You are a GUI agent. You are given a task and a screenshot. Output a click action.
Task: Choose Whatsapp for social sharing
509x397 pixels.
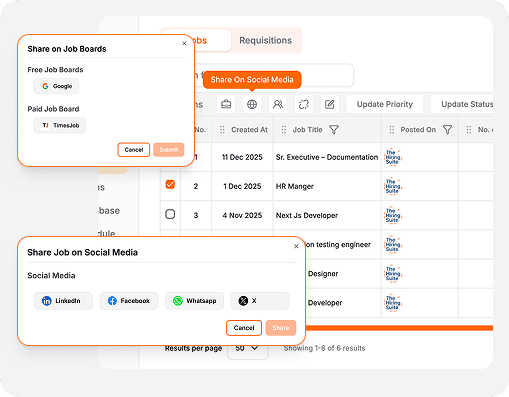click(x=194, y=301)
